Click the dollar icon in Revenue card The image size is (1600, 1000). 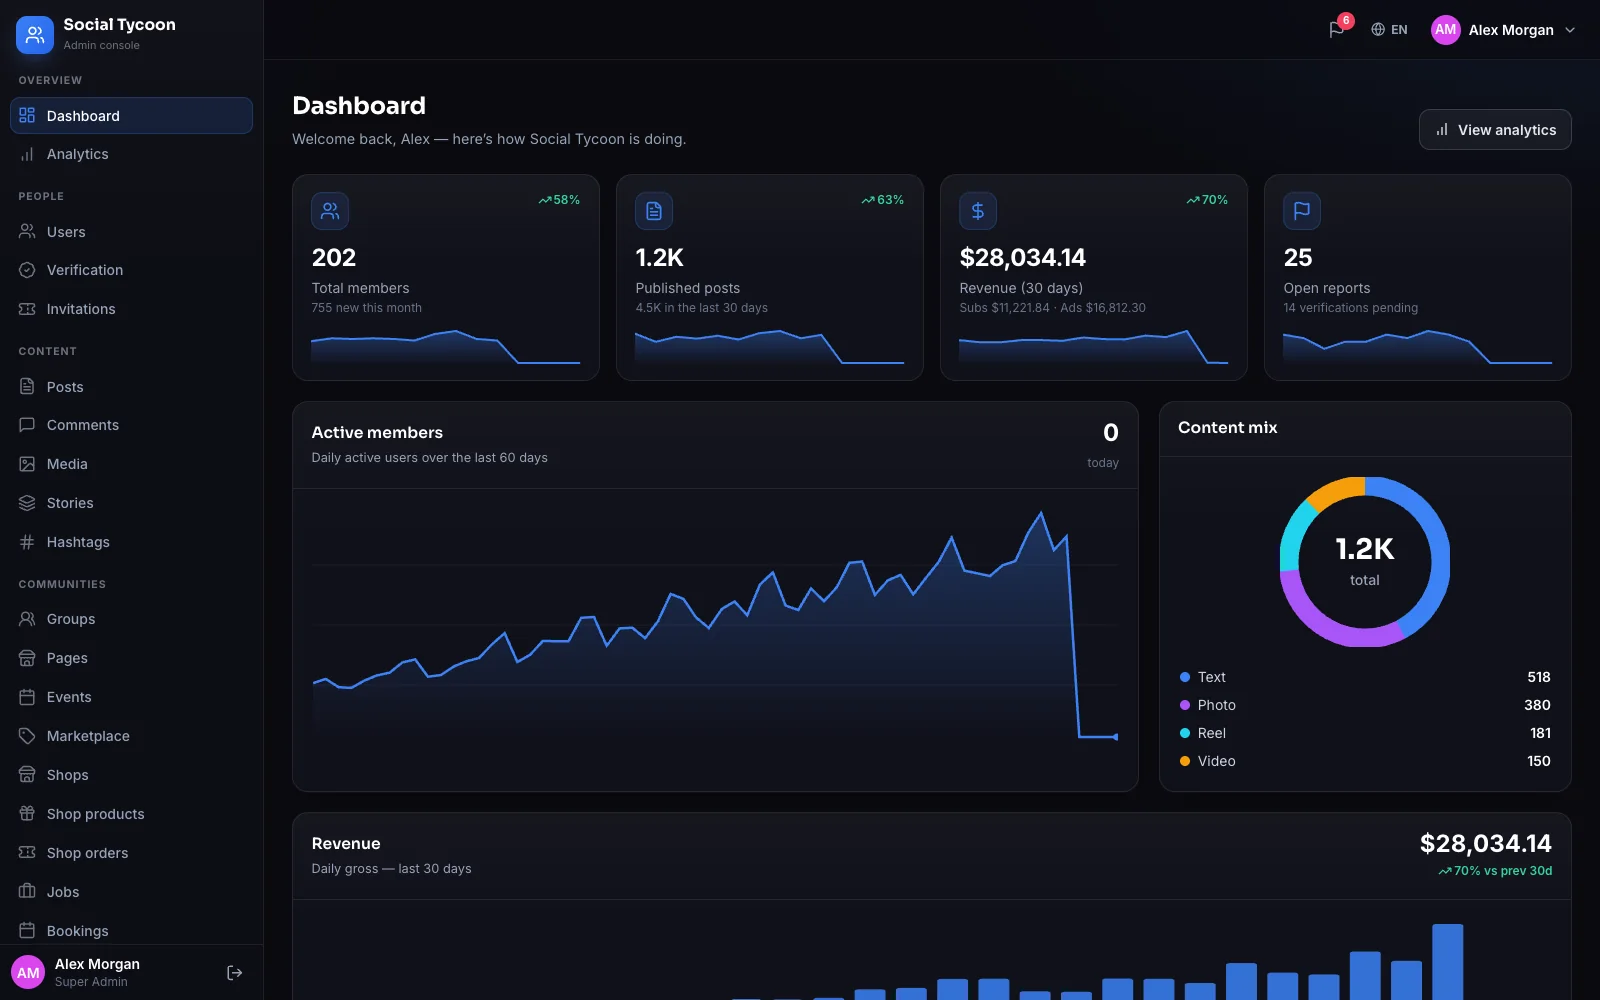pos(978,211)
